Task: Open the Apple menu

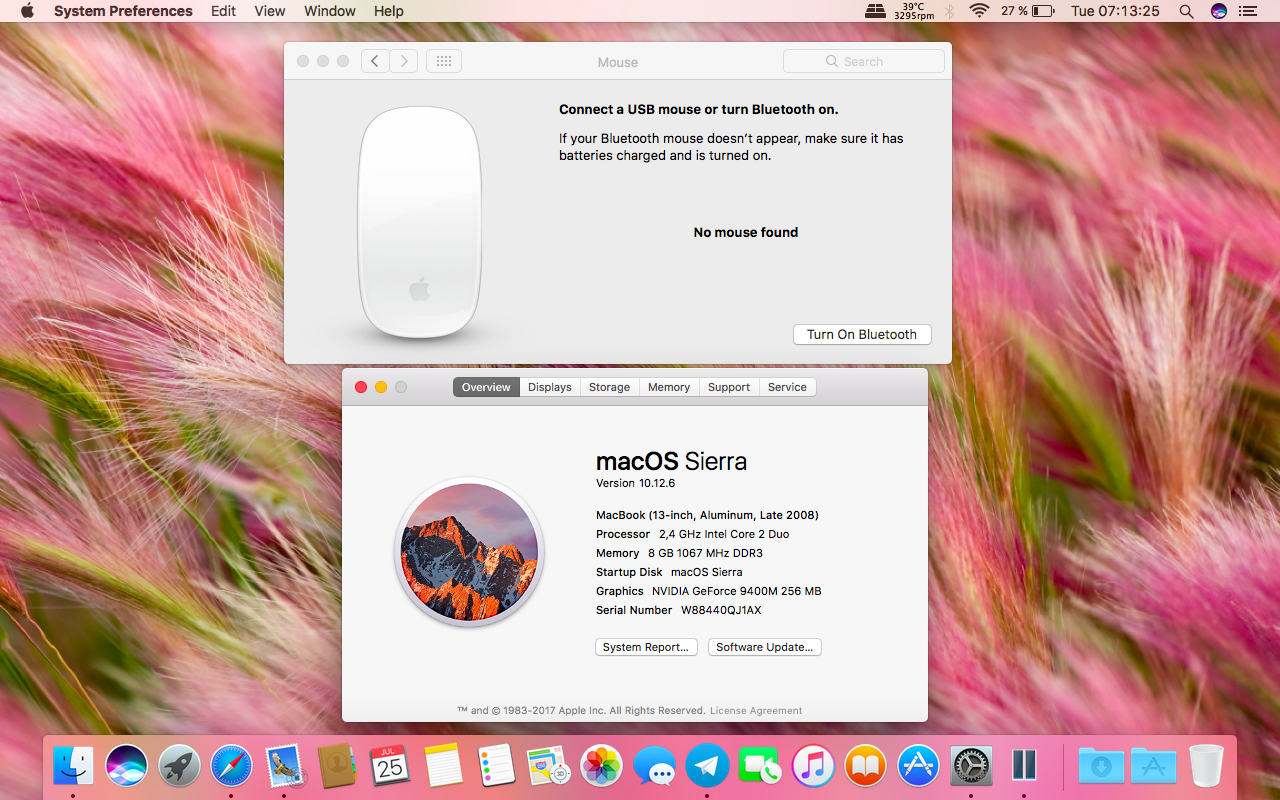Action: click(27, 11)
